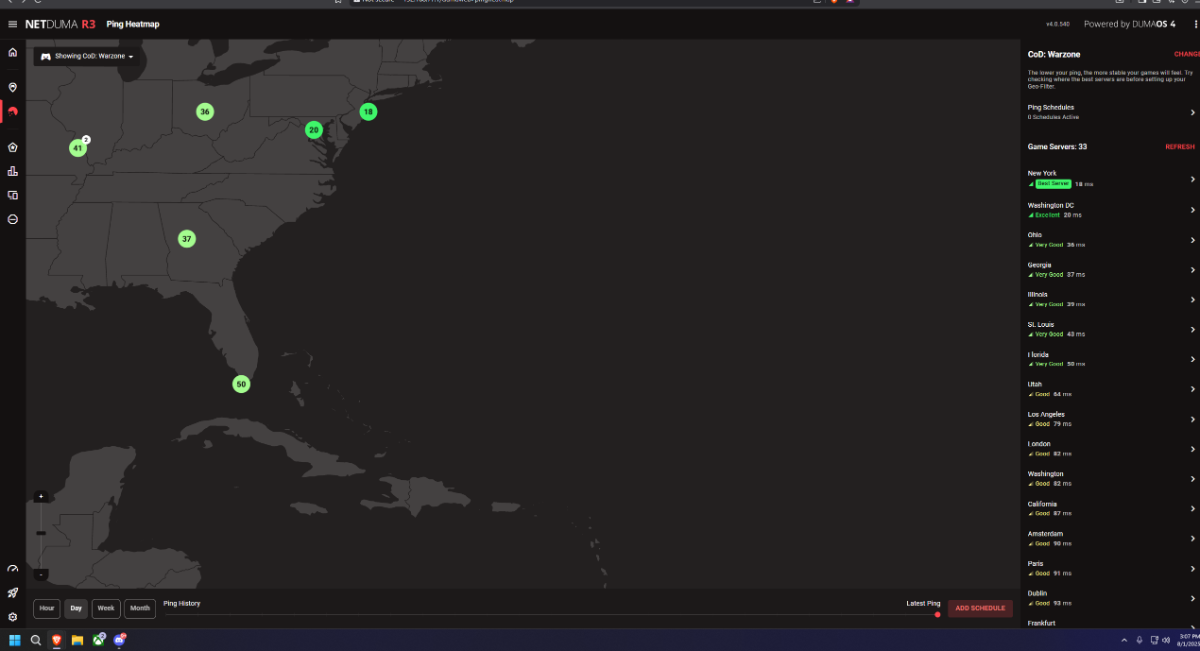This screenshot has width=1200, height=651.
Task: Click the CHANGE game link
Action: click(1186, 54)
